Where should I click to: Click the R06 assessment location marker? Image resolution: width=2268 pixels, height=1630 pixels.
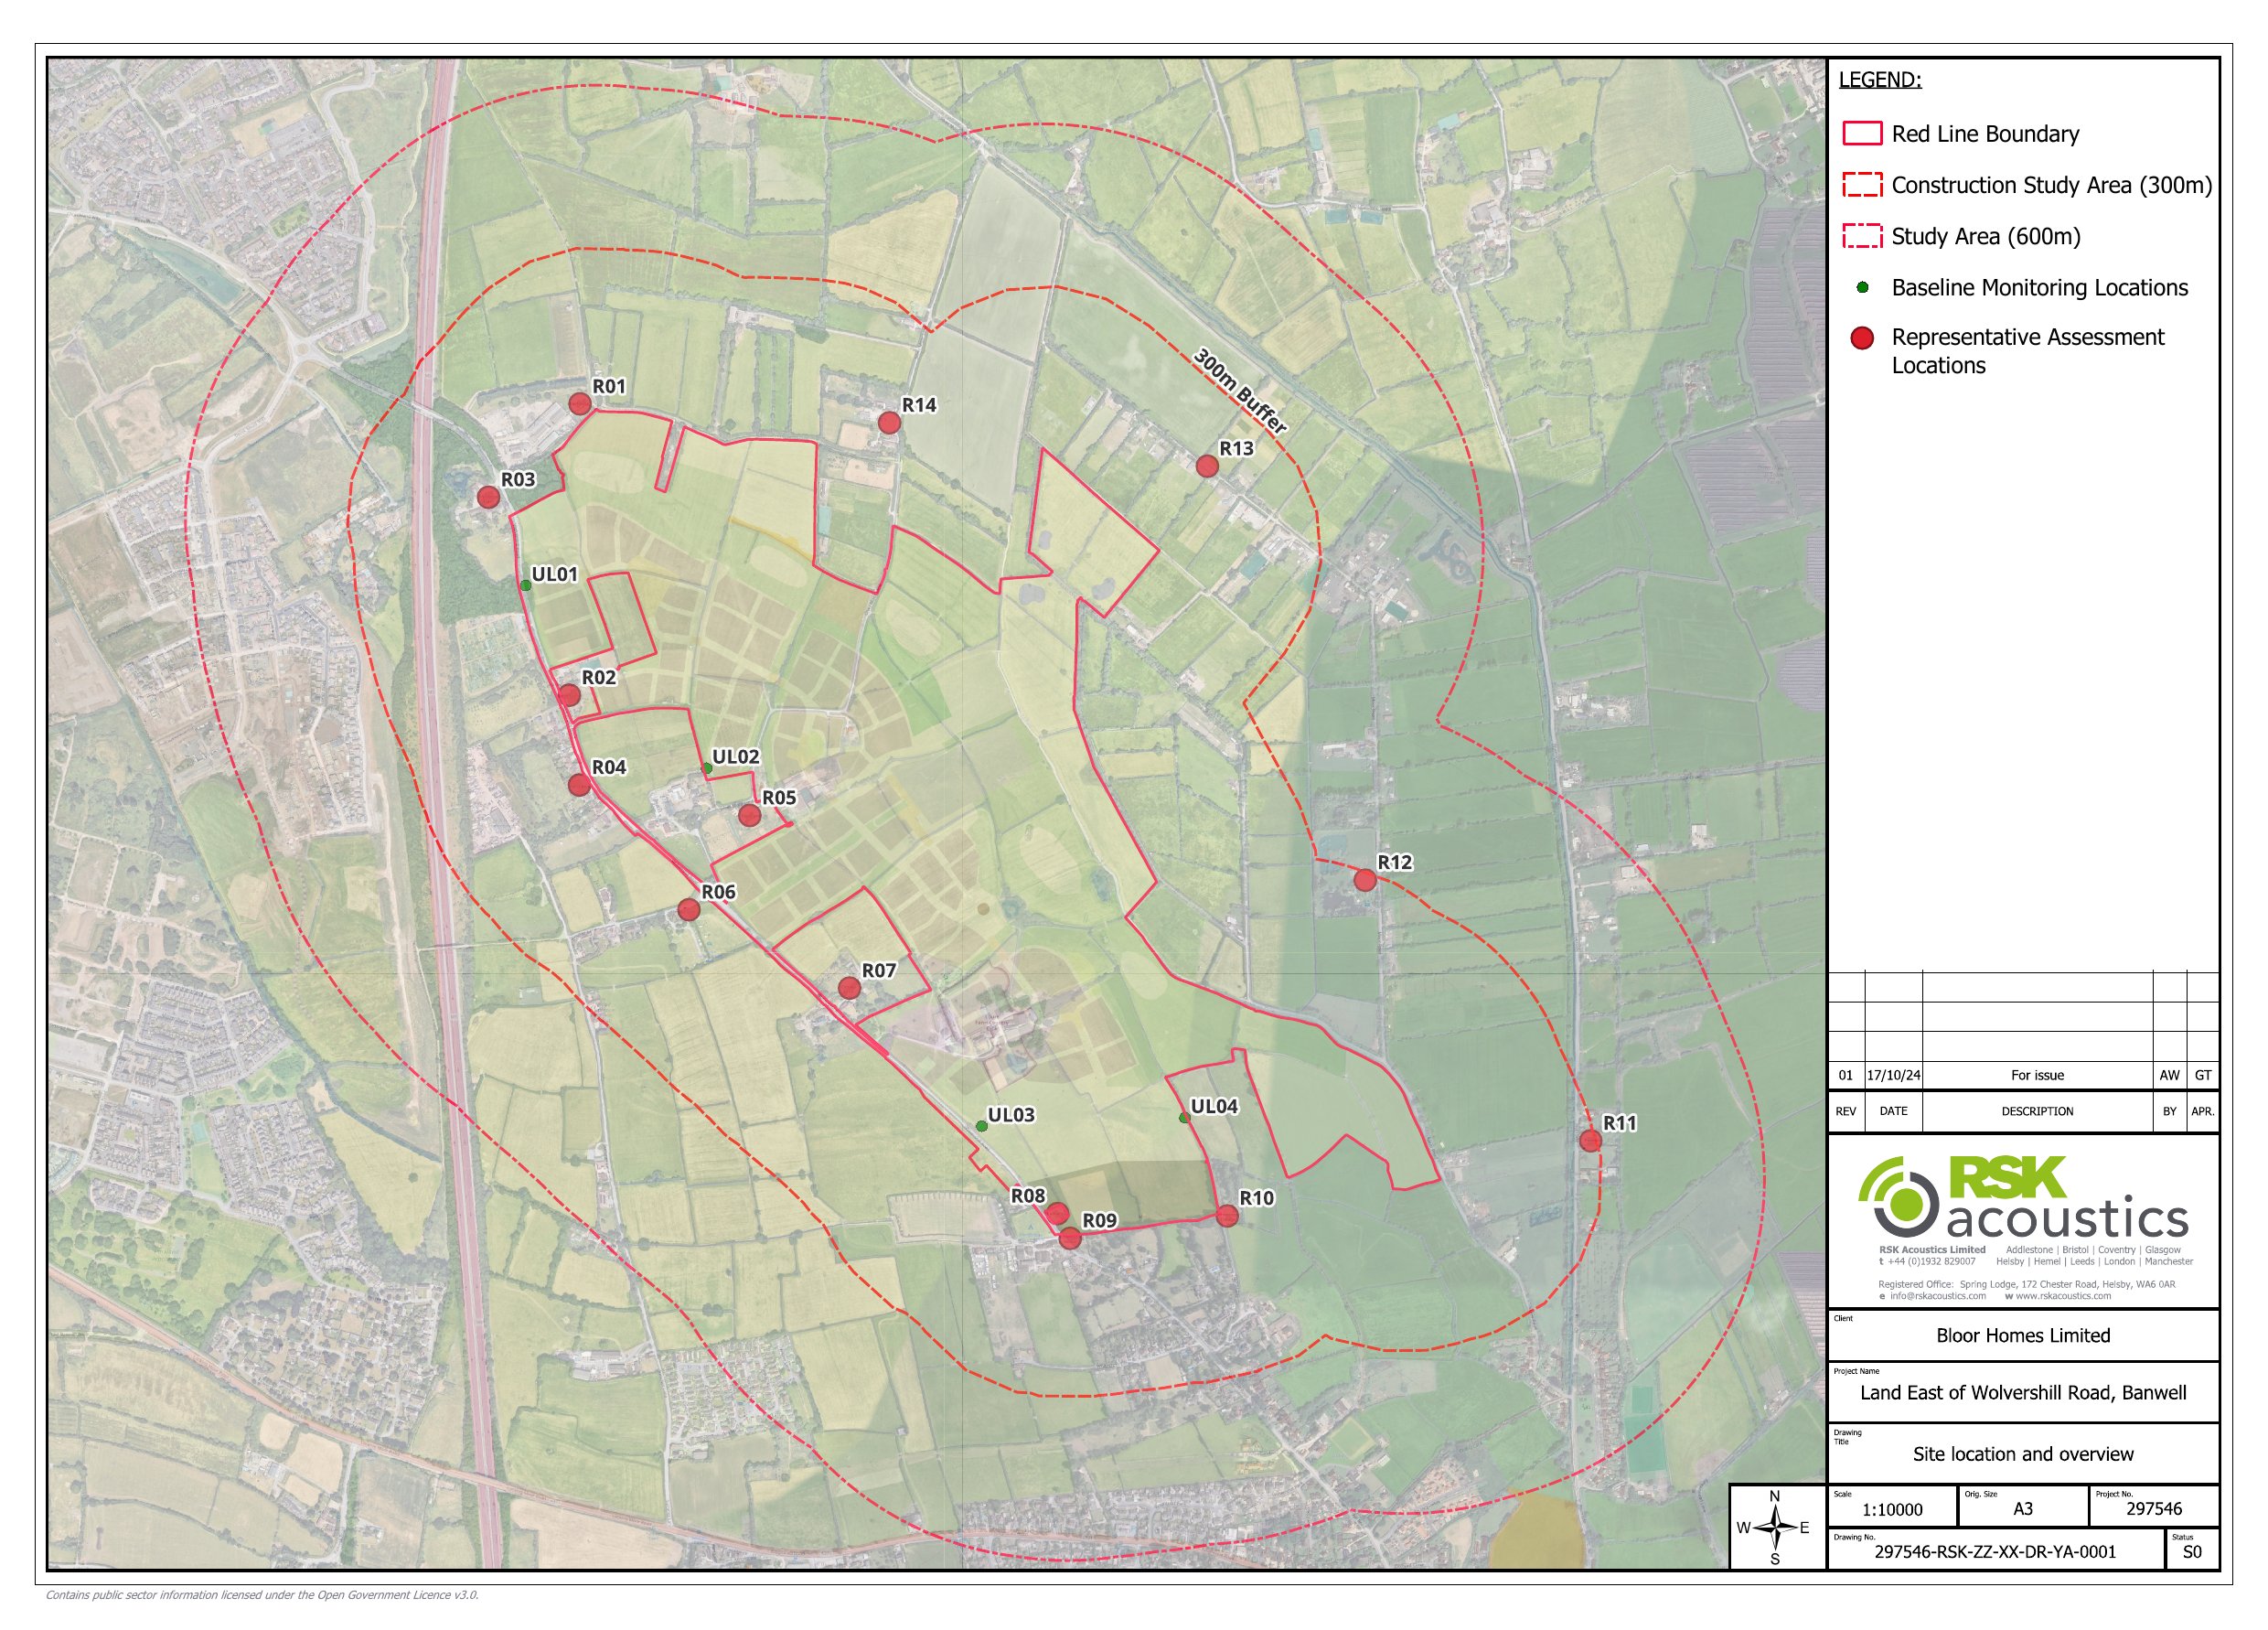click(689, 909)
